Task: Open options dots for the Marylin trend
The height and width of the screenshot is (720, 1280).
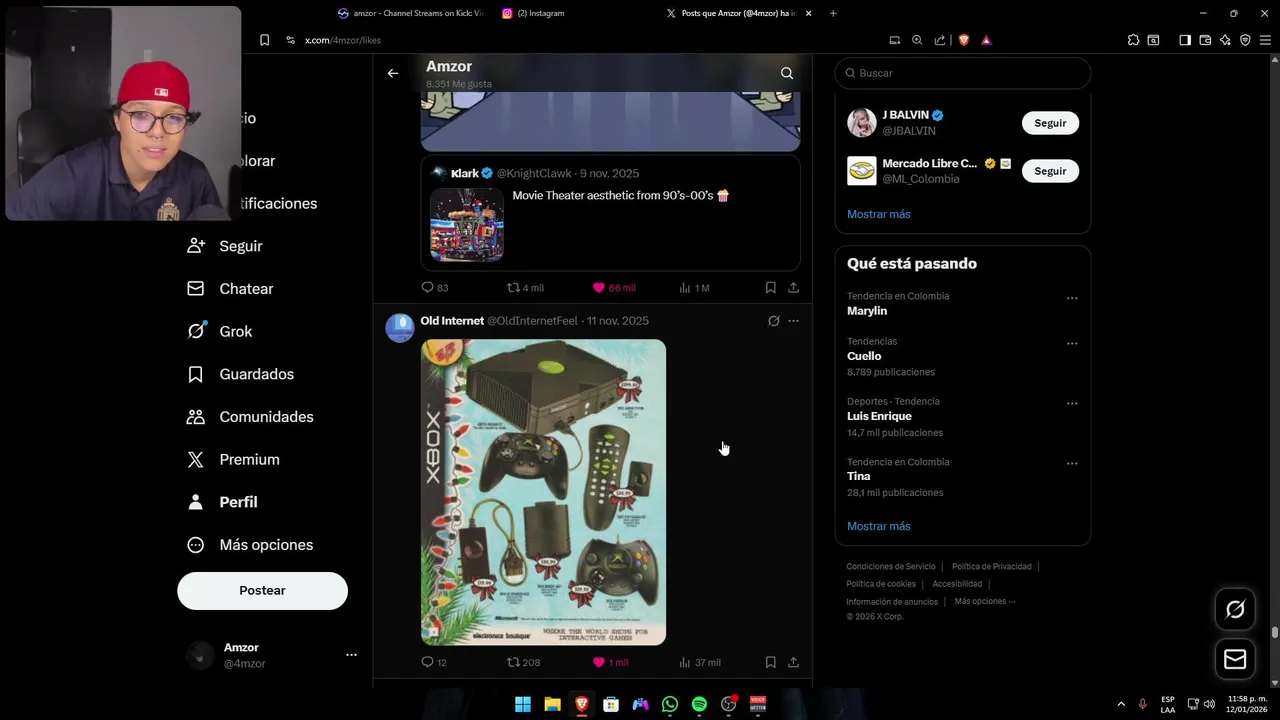Action: 1072,298
